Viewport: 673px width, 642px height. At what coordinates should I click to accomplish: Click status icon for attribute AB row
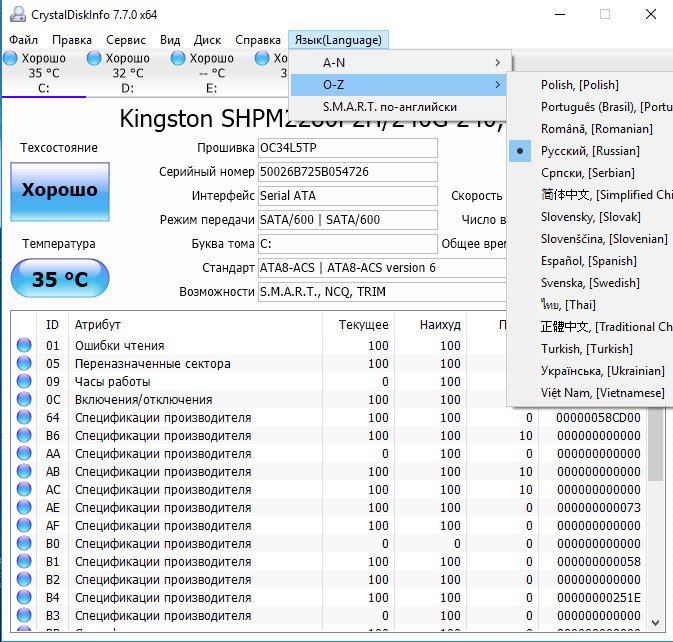[24, 471]
